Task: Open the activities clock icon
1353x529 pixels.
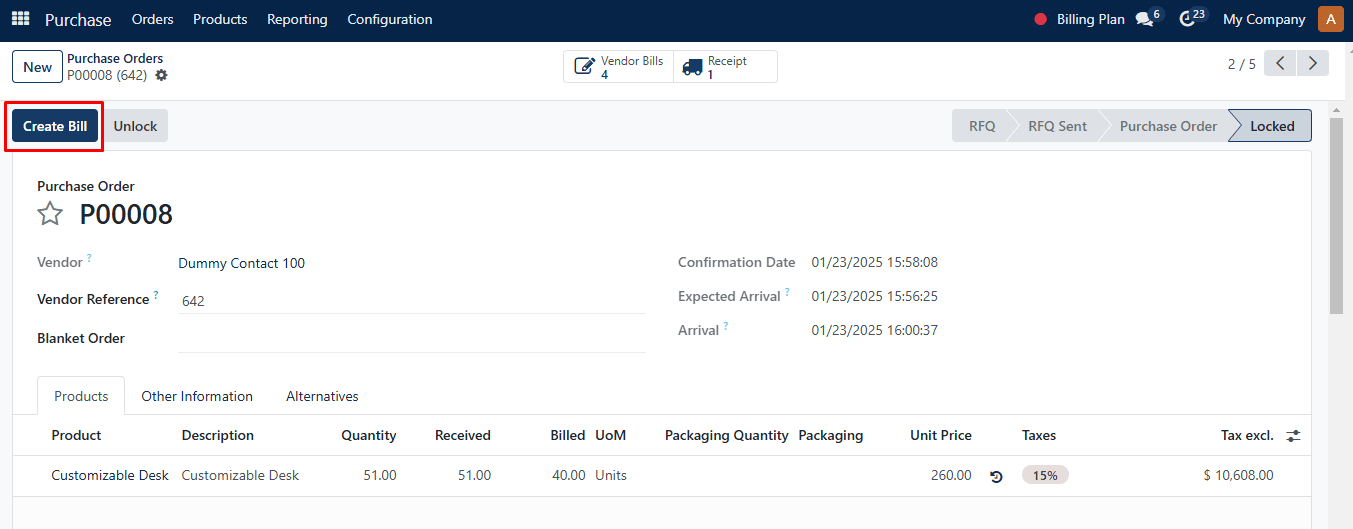Action: [x=1187, y=19]
